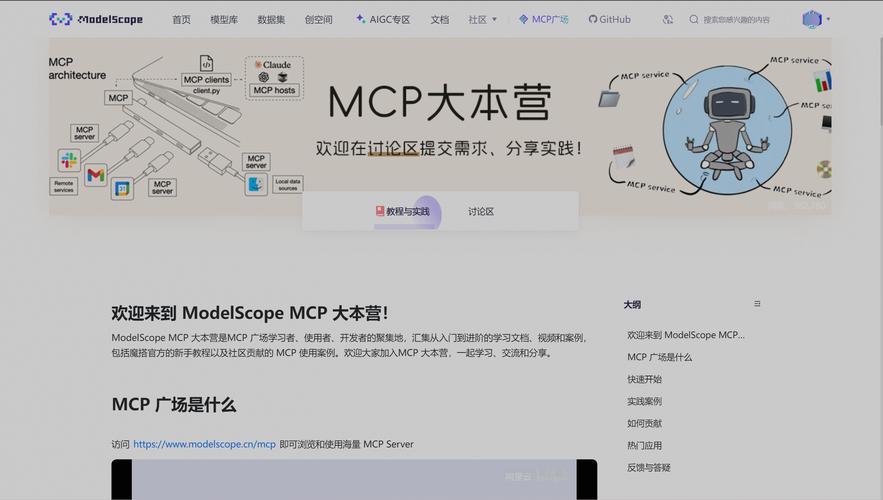Jump to MCP 广场是什么 outline entry

pos(659,357)
